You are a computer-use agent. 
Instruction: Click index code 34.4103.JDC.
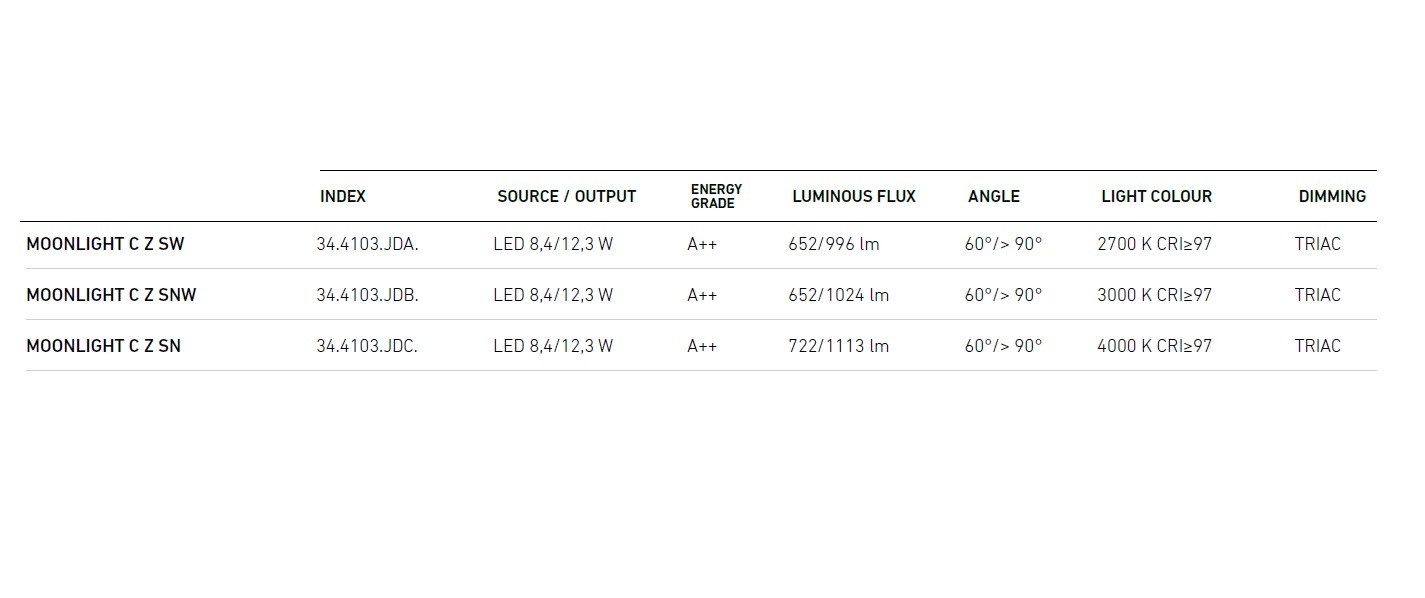(367, 346)
